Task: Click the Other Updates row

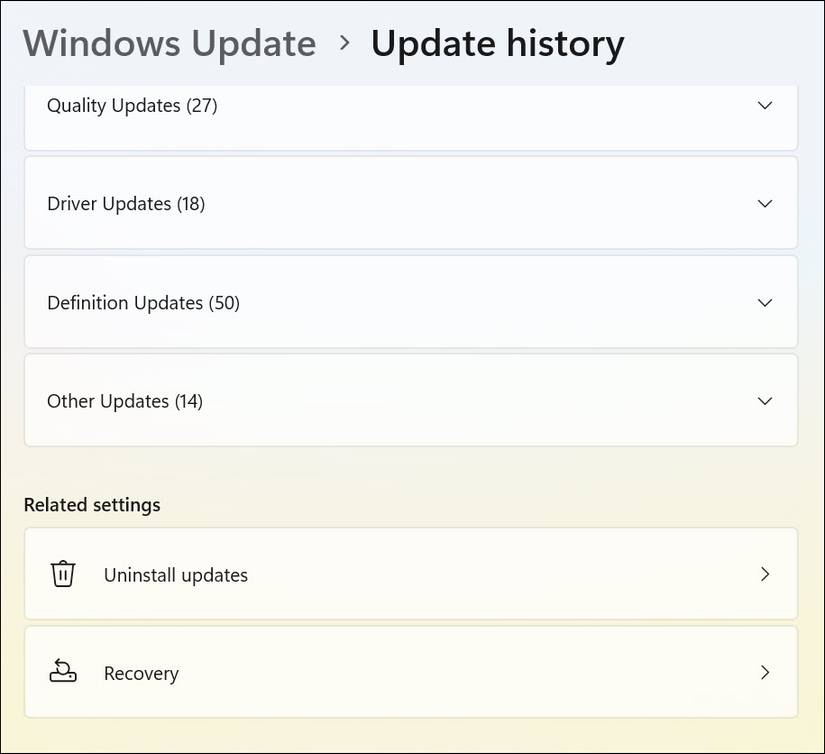Action: pos(410,400)
